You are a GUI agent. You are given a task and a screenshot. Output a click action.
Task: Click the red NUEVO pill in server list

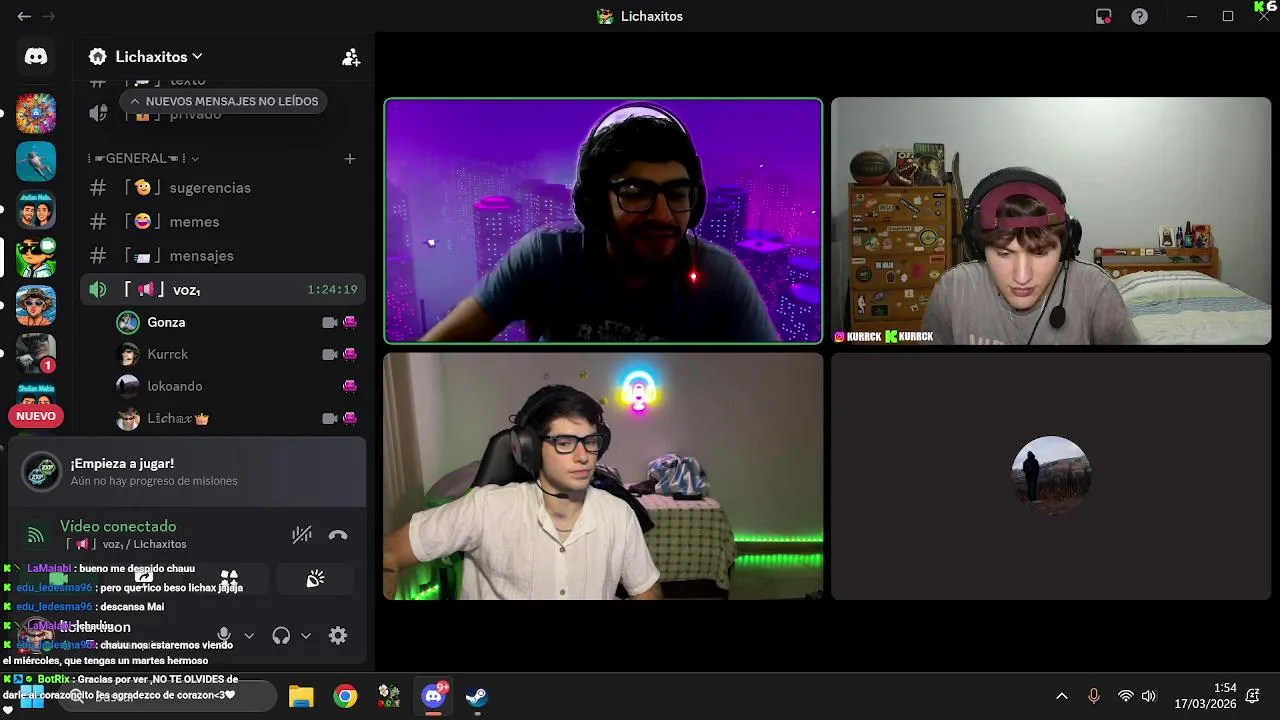click(36, 416)
